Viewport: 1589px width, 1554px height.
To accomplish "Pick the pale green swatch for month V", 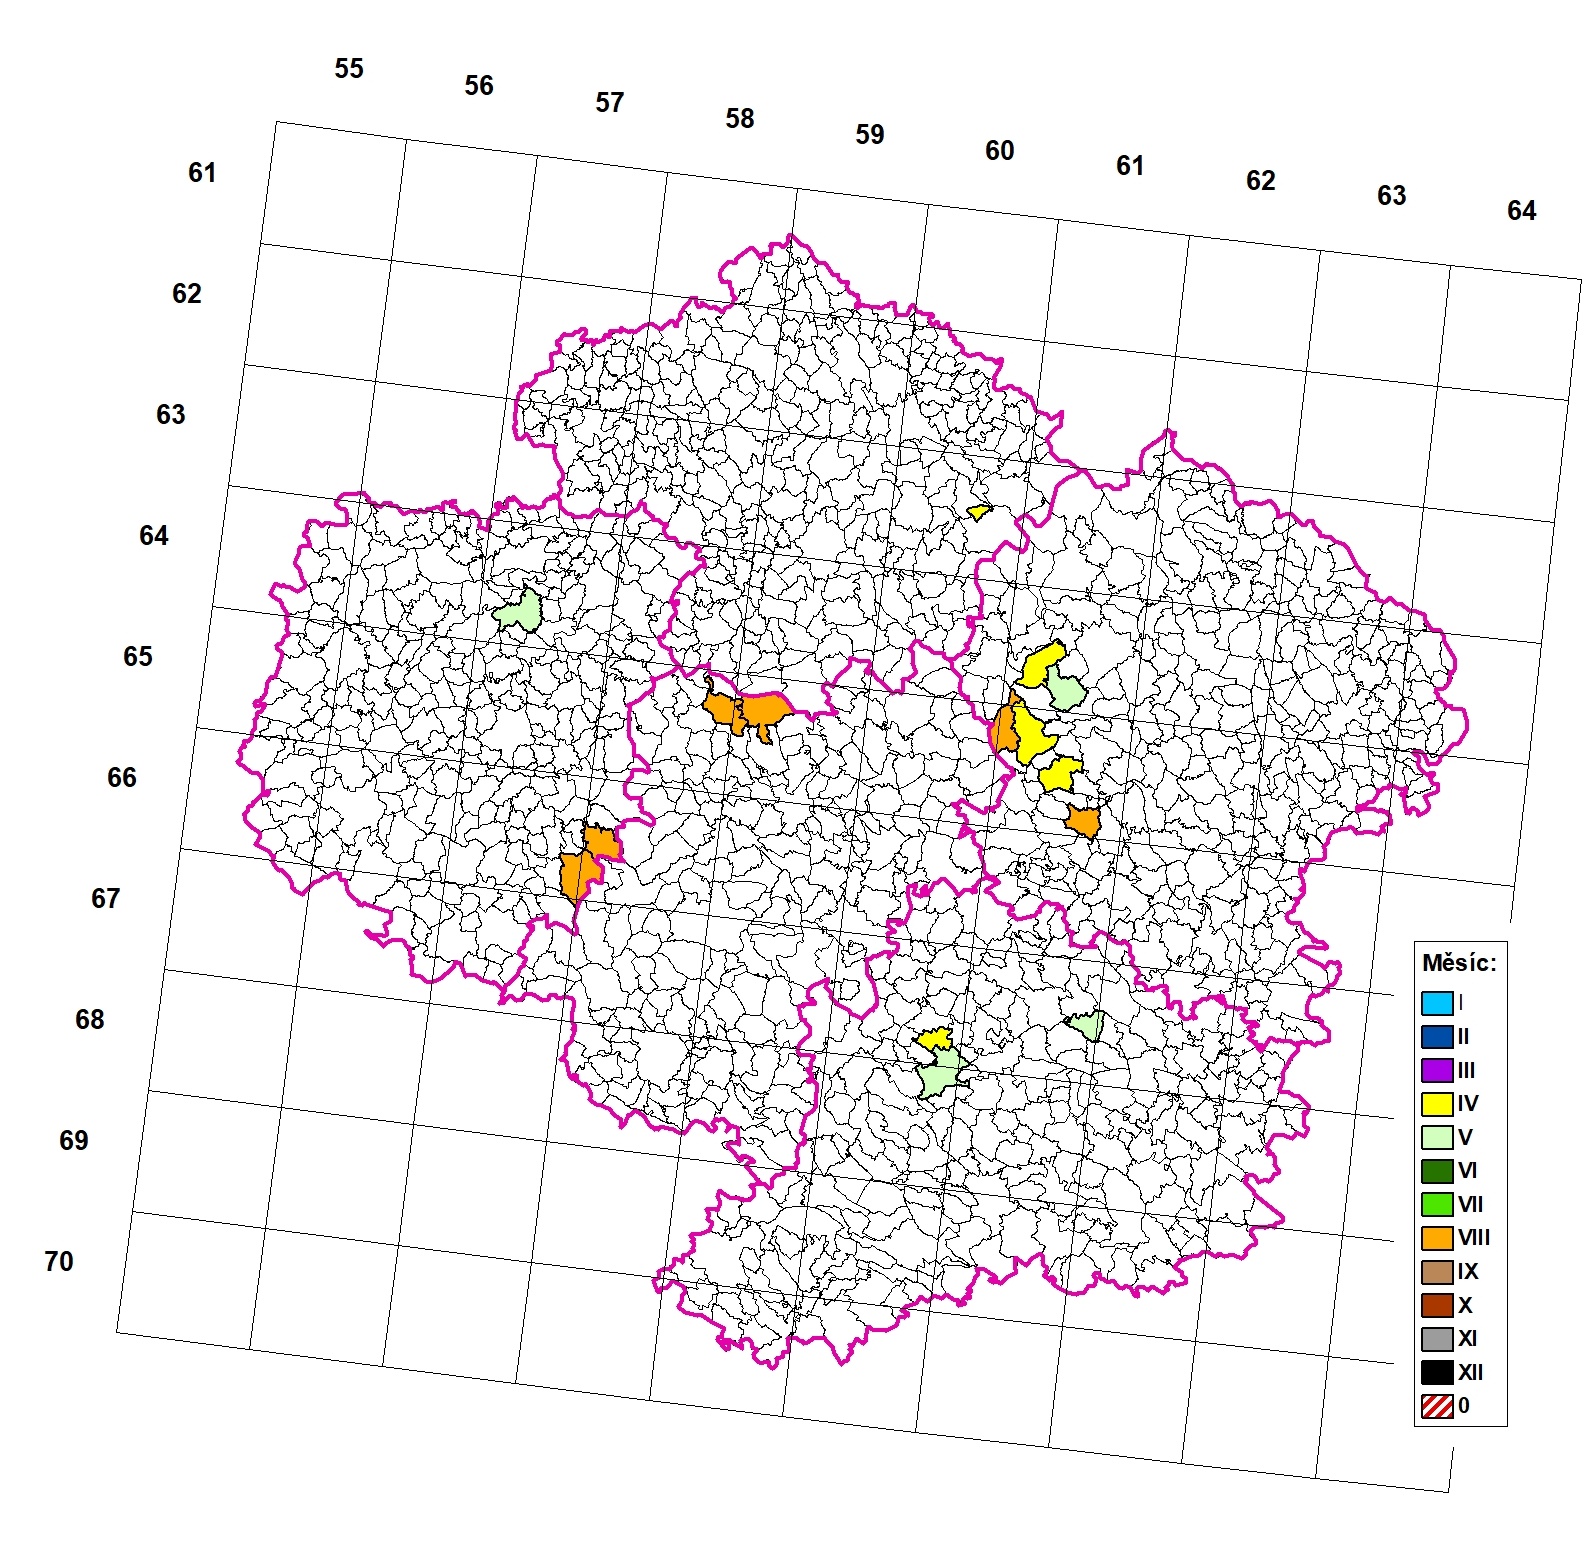I will click(x=1437, y=1137).
